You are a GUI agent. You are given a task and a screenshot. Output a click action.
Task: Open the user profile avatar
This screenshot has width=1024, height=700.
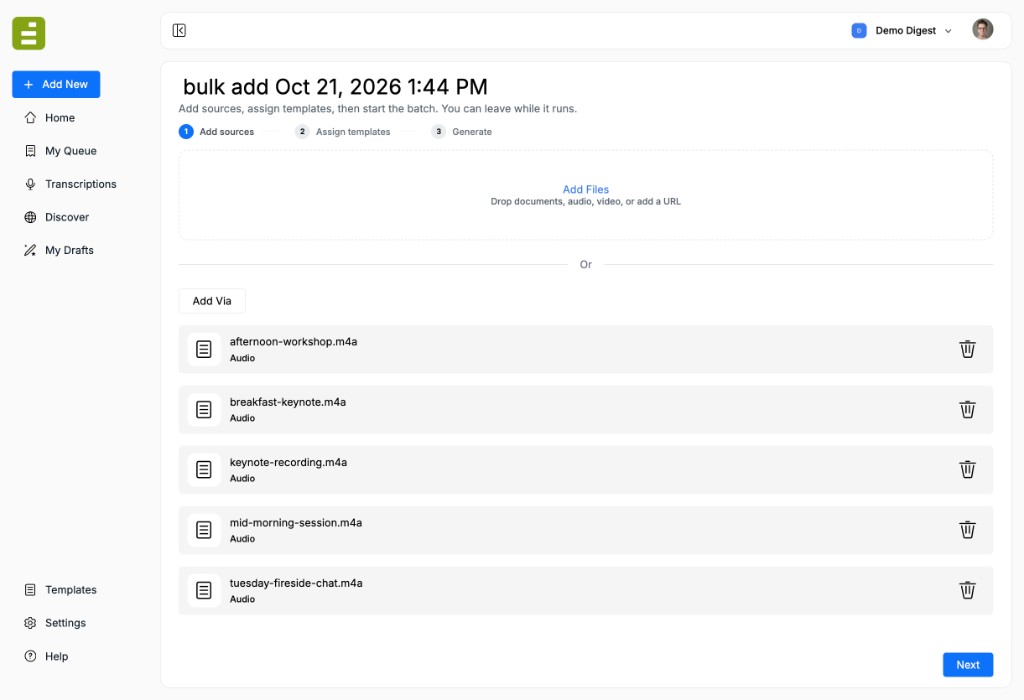[982, 29]
